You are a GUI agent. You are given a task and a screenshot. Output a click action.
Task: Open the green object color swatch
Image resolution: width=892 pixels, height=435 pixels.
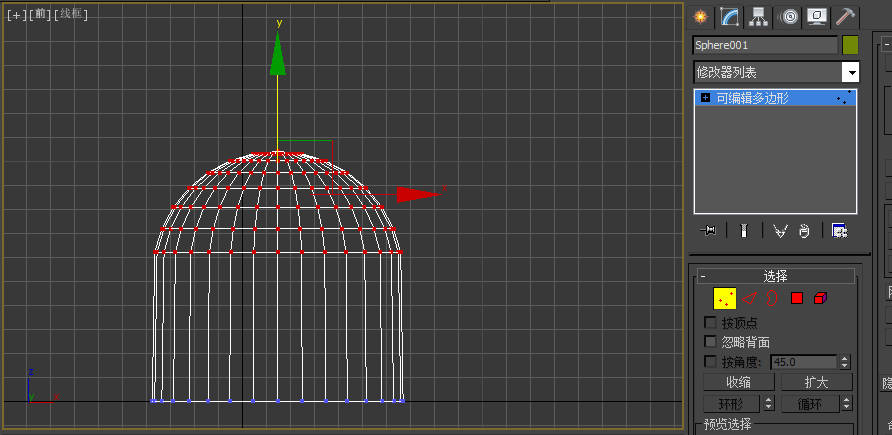click(x=850, y=45)
